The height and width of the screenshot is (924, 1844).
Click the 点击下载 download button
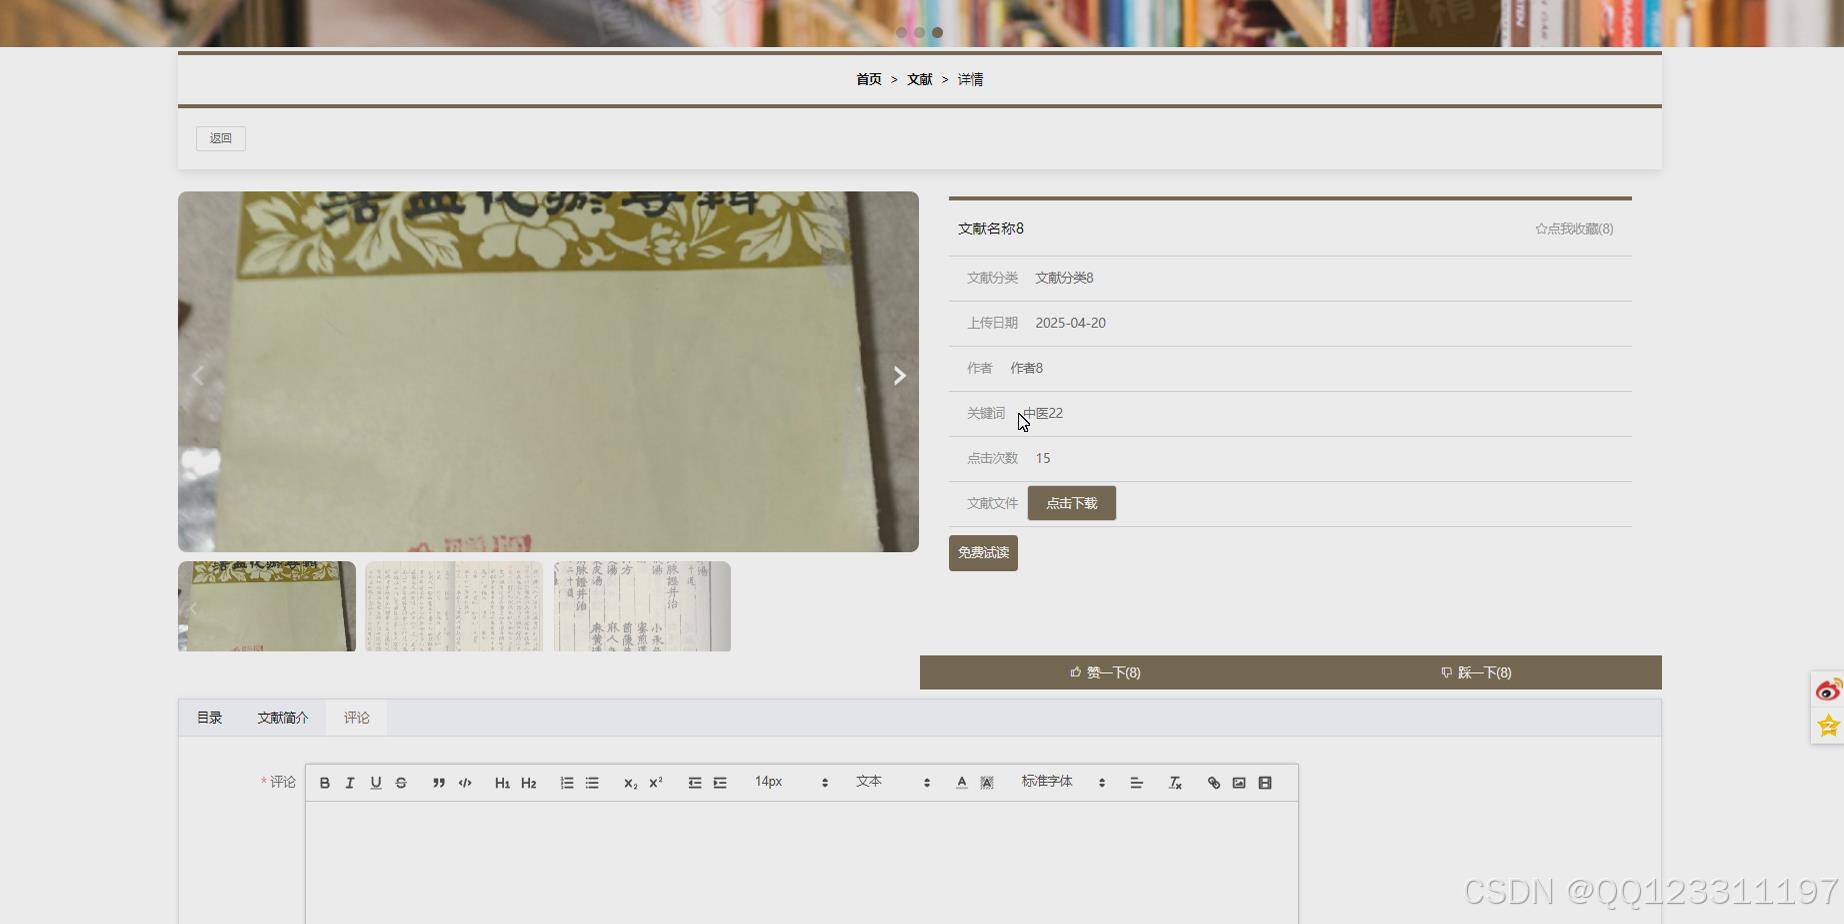click(x=1071, y=503)
